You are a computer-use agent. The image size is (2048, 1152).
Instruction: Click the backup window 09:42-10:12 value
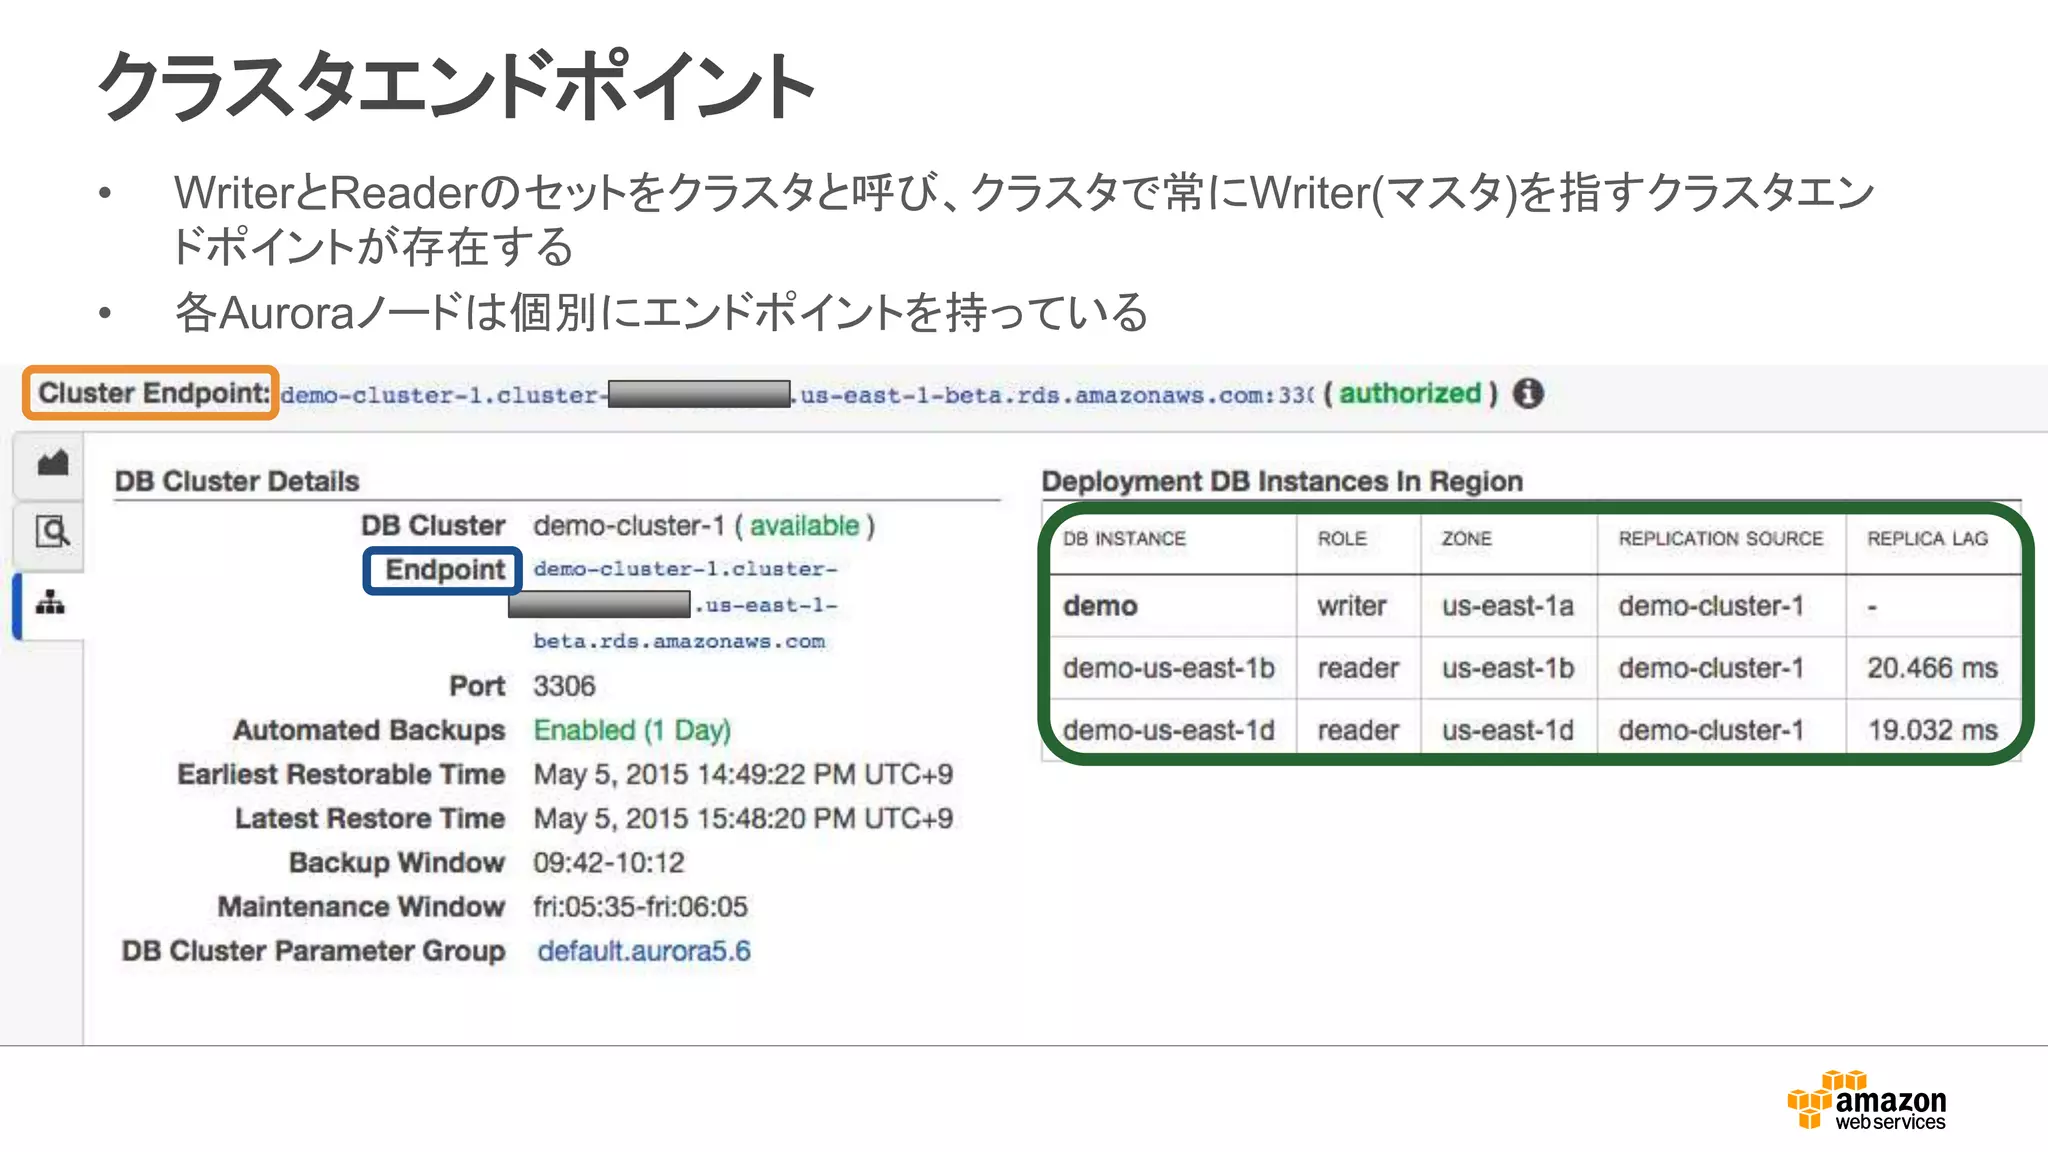(x=609, y=862)
